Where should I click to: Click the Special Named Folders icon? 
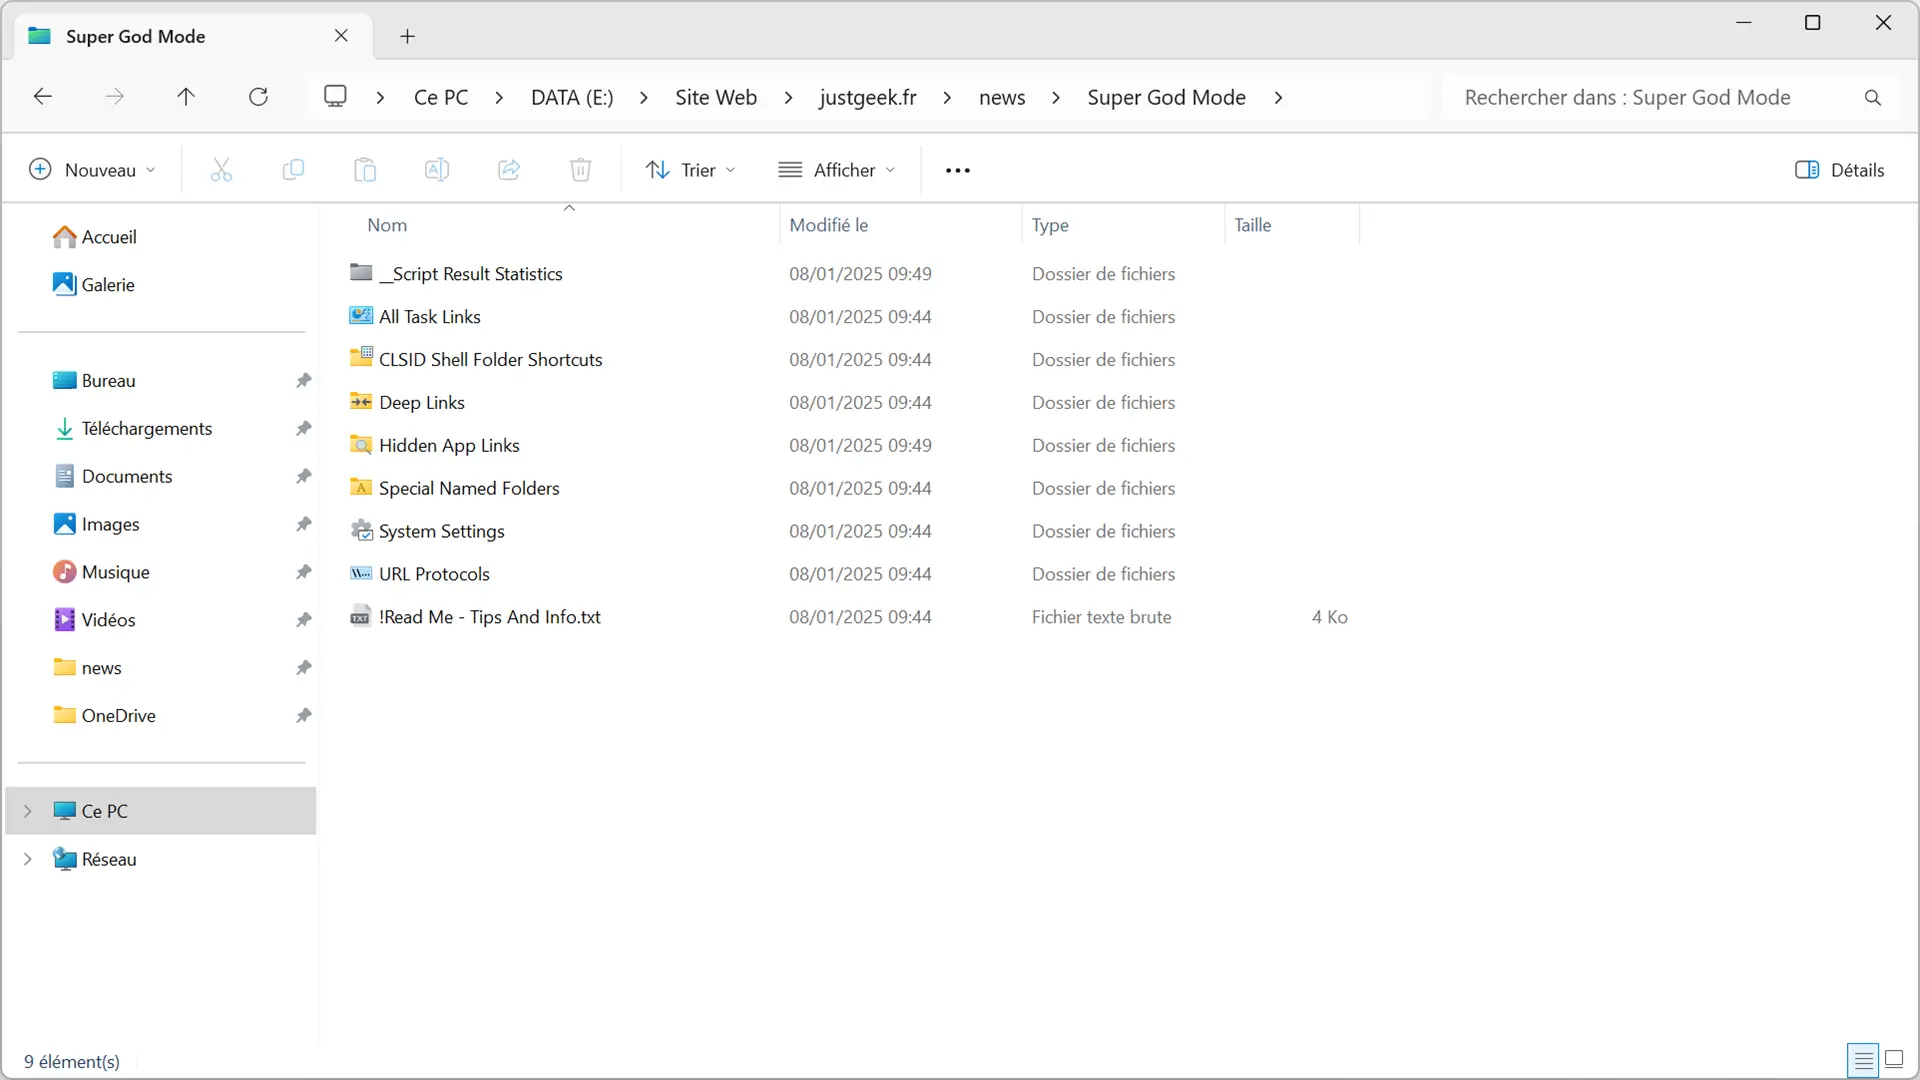point(361,488)
